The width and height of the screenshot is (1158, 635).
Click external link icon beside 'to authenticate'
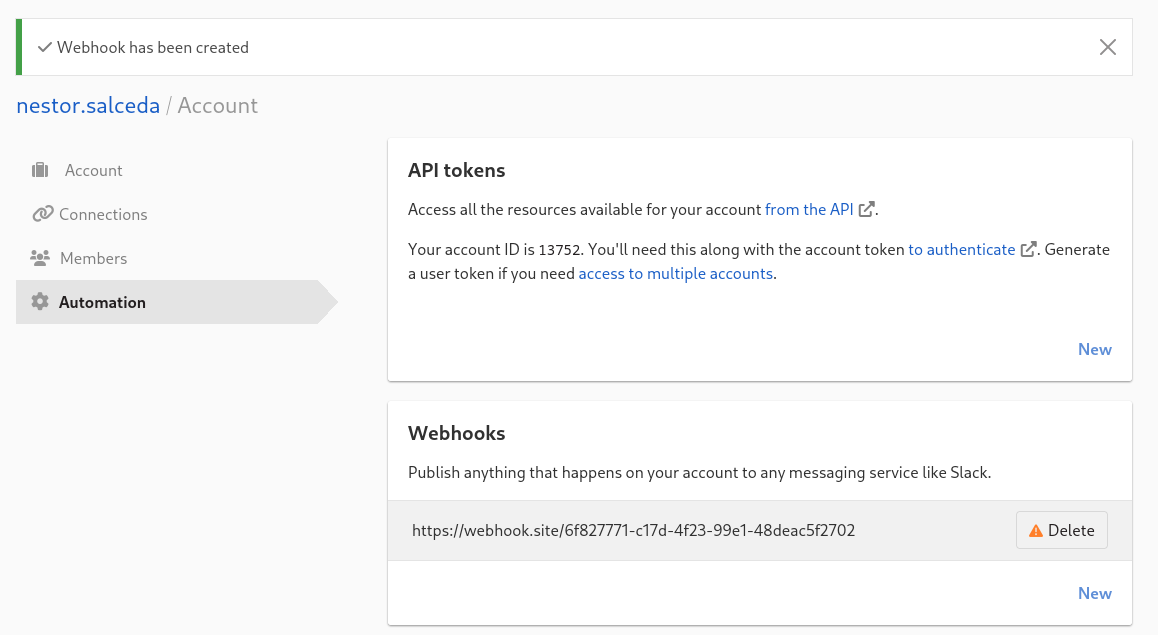click(x=1028, y=250)
